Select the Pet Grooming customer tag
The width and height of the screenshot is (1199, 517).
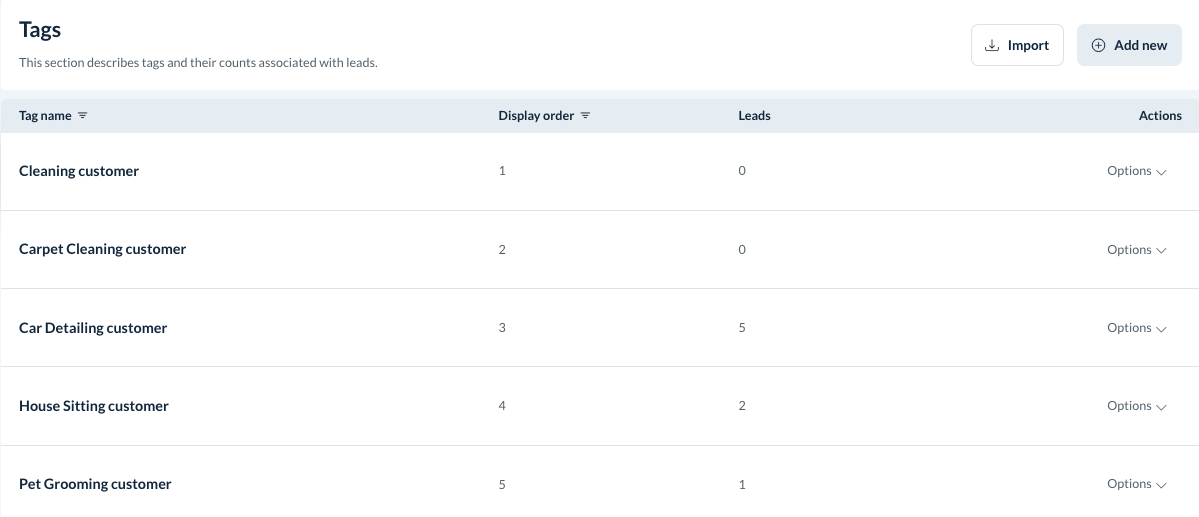pos(95,484)
